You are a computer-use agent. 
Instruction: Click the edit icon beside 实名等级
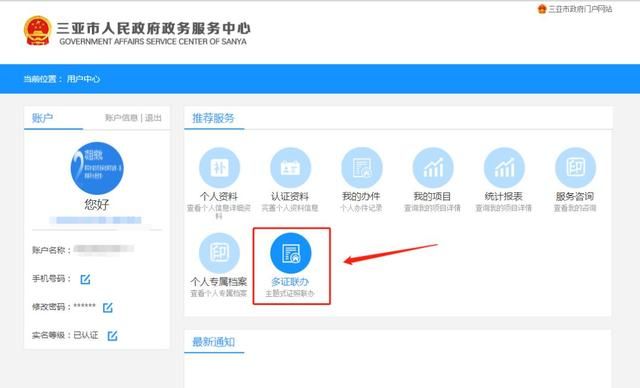(112, 336)
